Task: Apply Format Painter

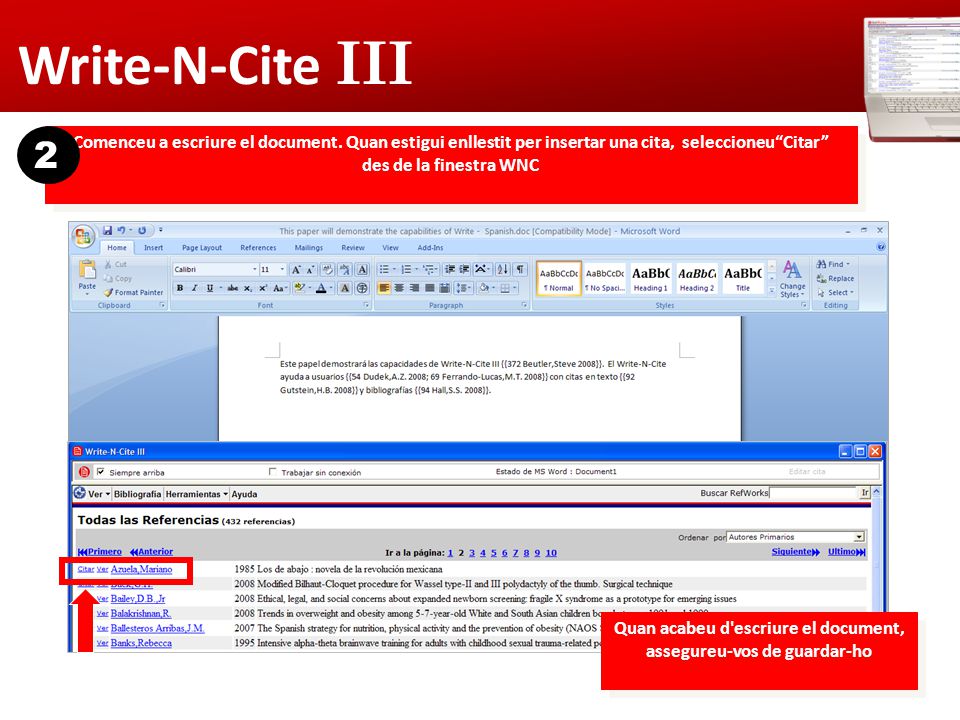Action: 133,293
